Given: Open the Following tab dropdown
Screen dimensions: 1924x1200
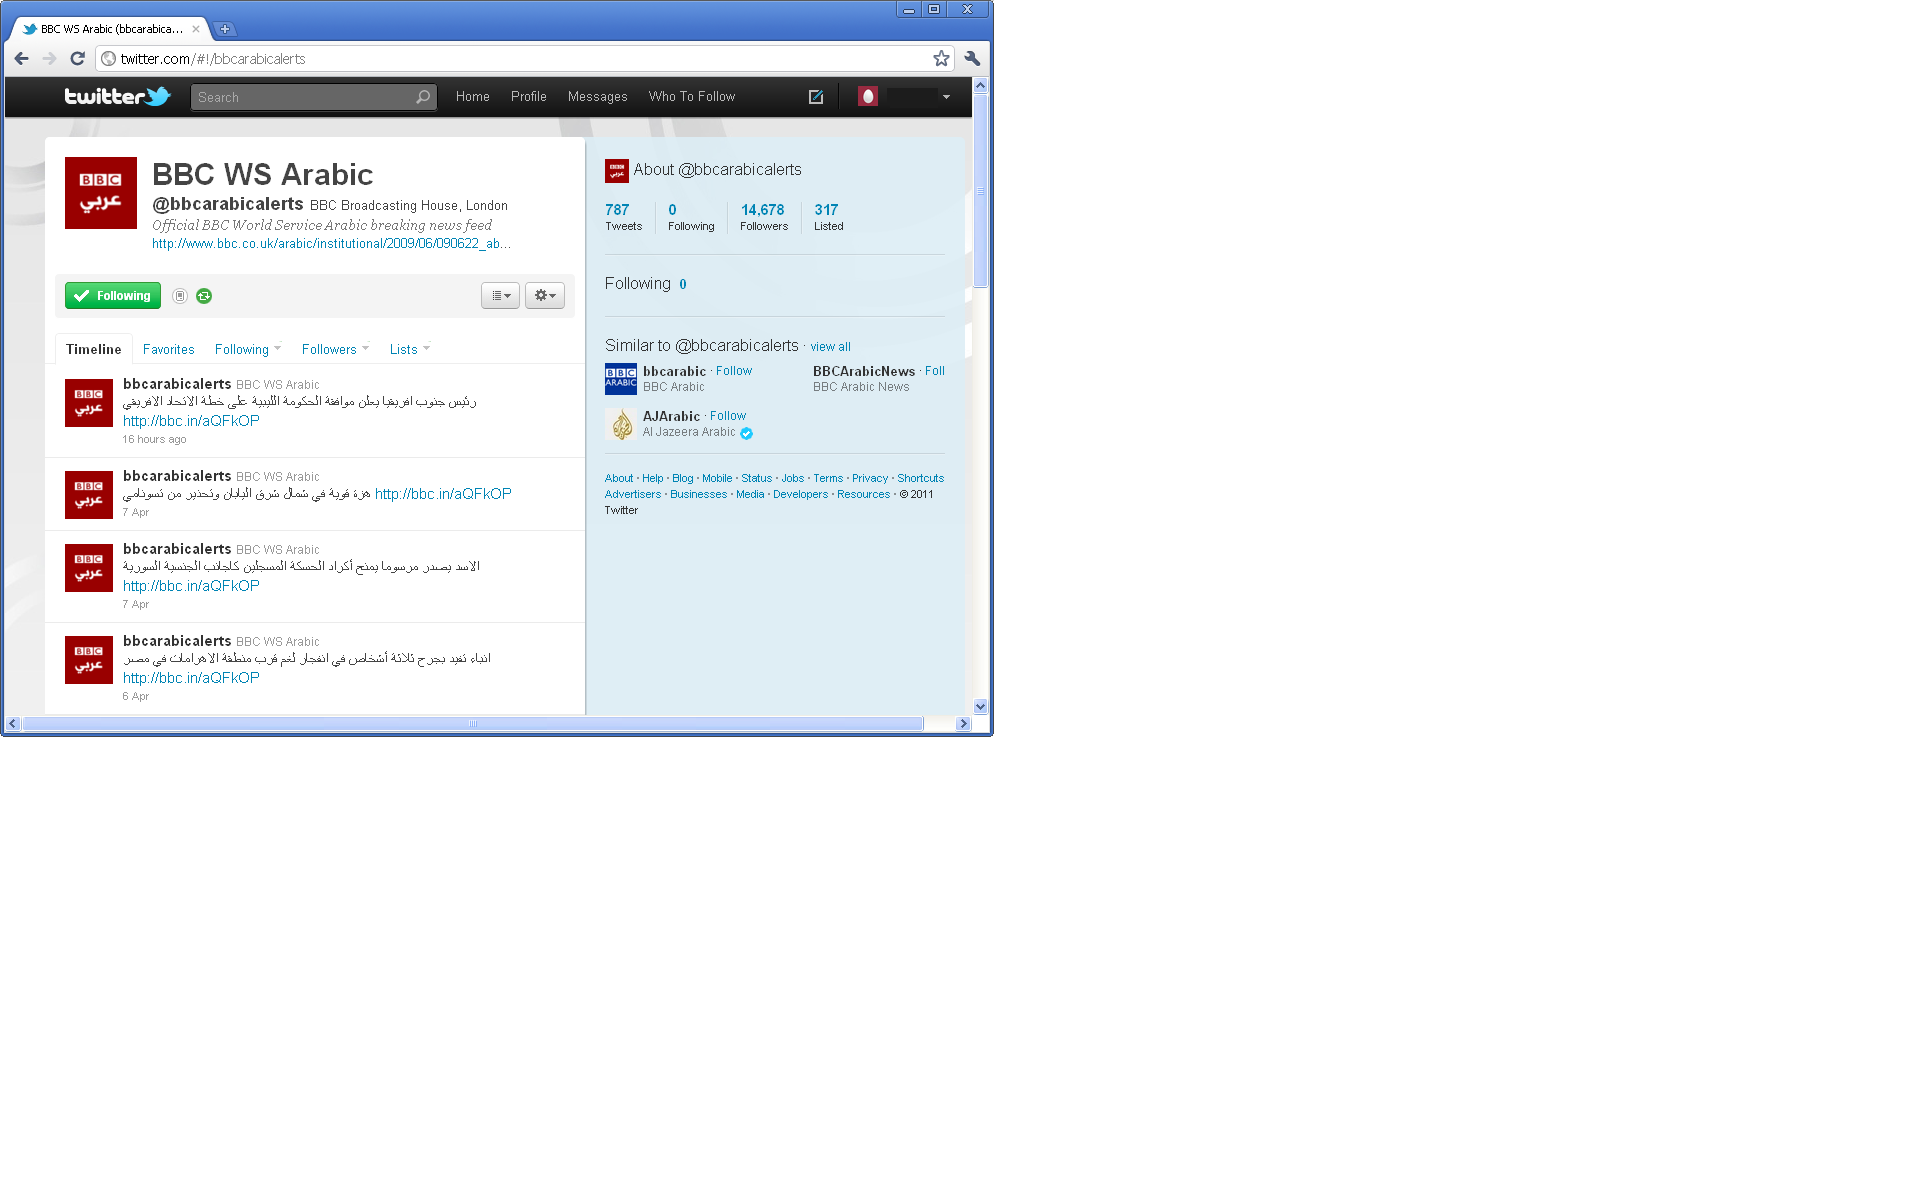Looking at the screenshot, I should (x=248, y=349).
